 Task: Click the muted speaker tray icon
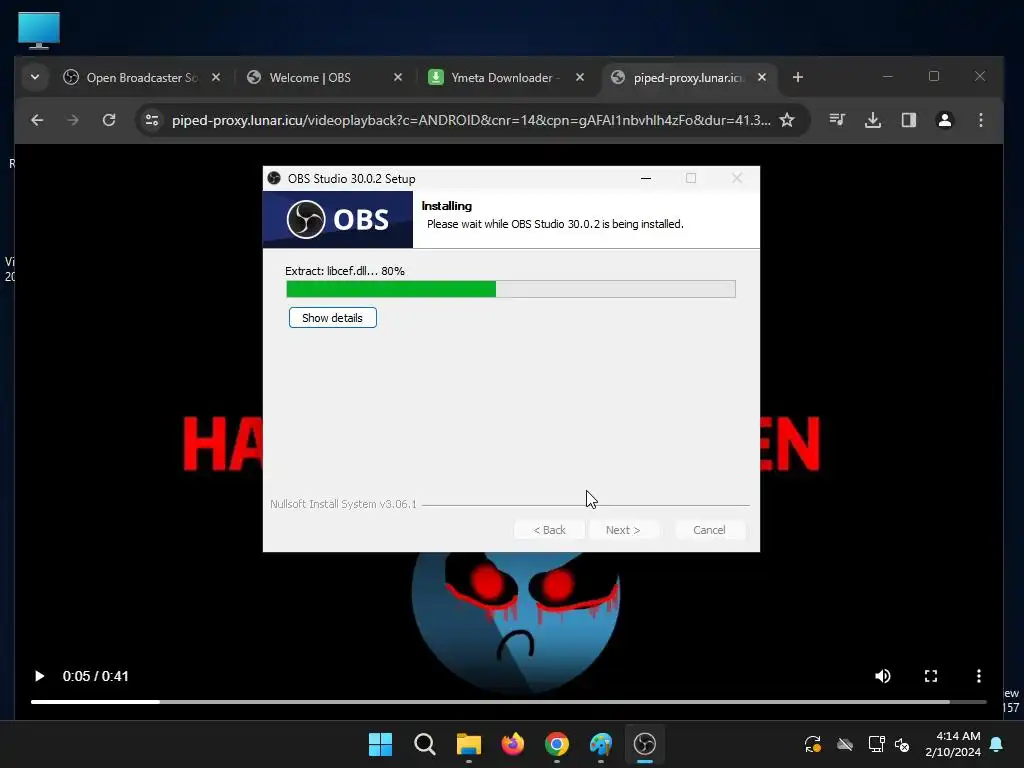(902, 744)
